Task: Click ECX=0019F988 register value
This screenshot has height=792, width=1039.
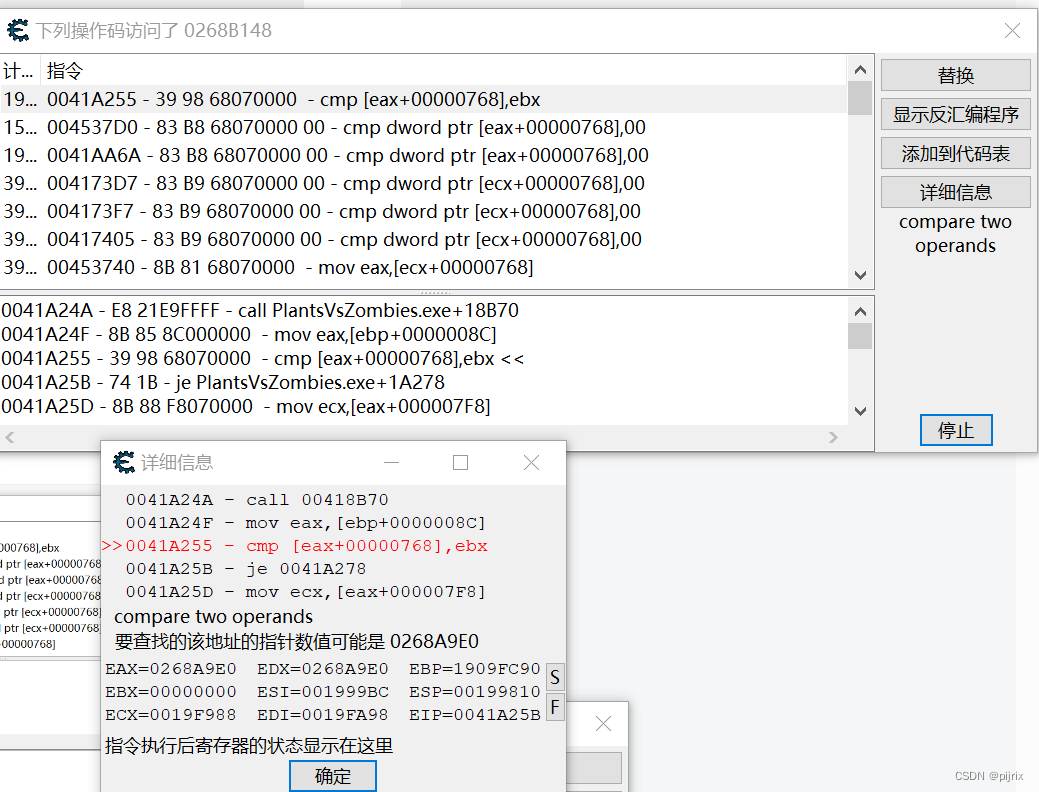Action: pos(171,715)
